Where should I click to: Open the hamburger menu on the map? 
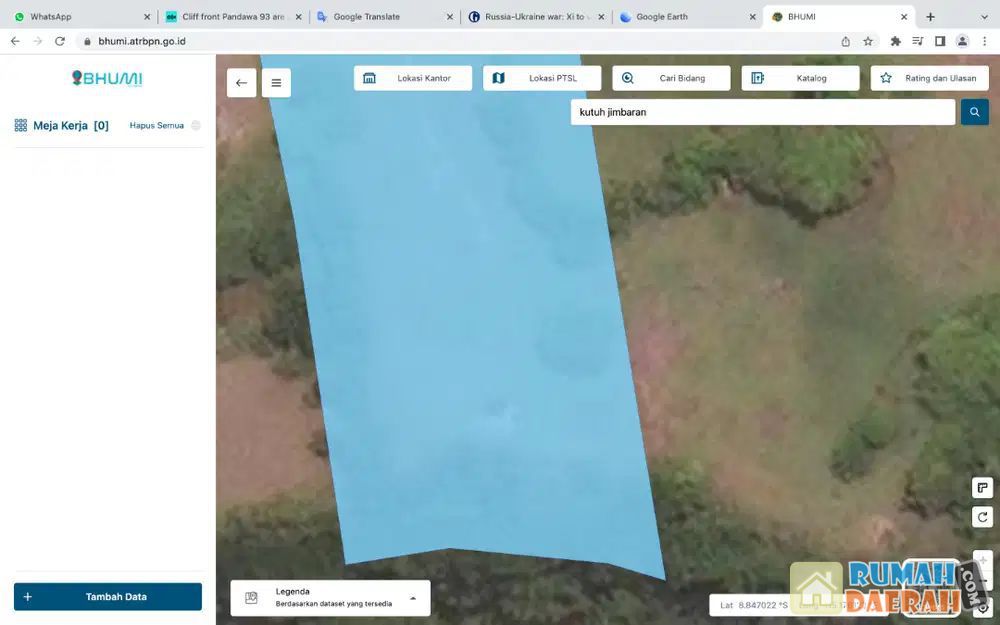pyautogui.click(x=276, y=83)
